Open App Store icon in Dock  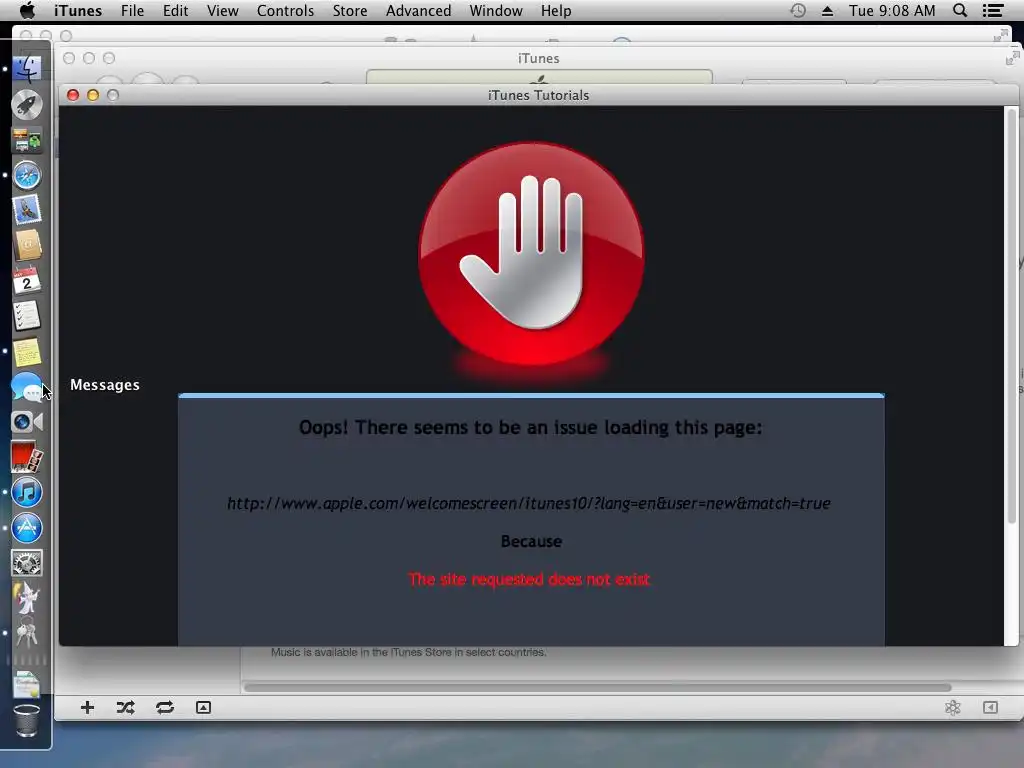coord(27,528)
